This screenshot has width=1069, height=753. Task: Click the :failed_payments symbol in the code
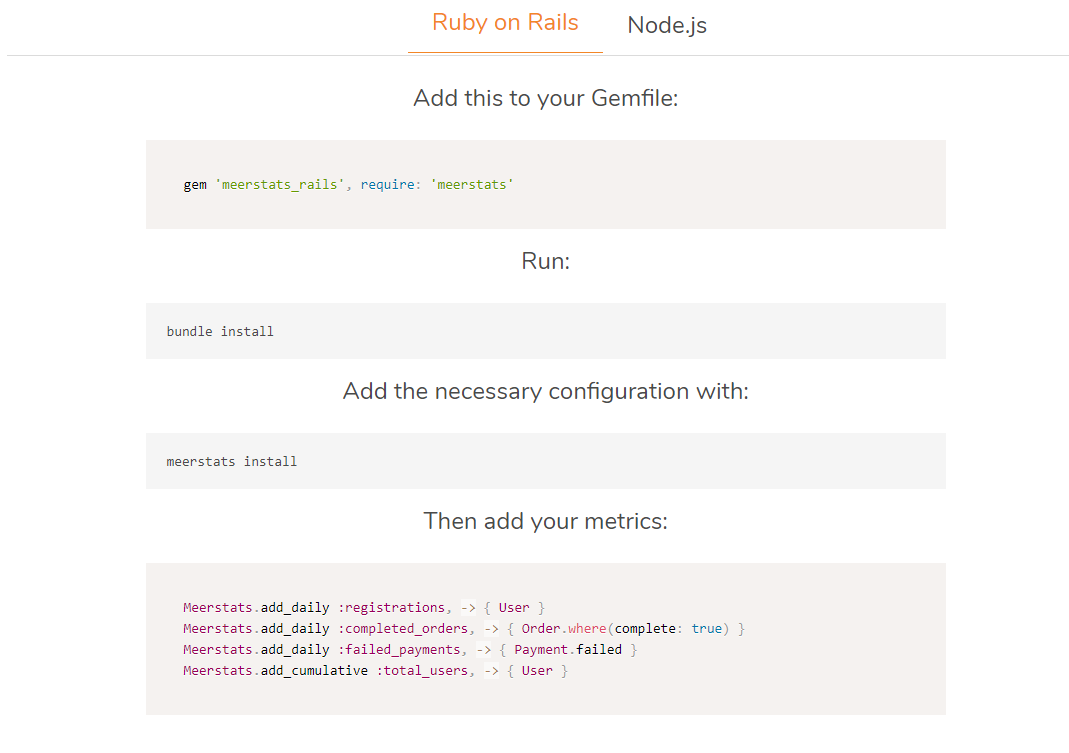click(399, 649)
